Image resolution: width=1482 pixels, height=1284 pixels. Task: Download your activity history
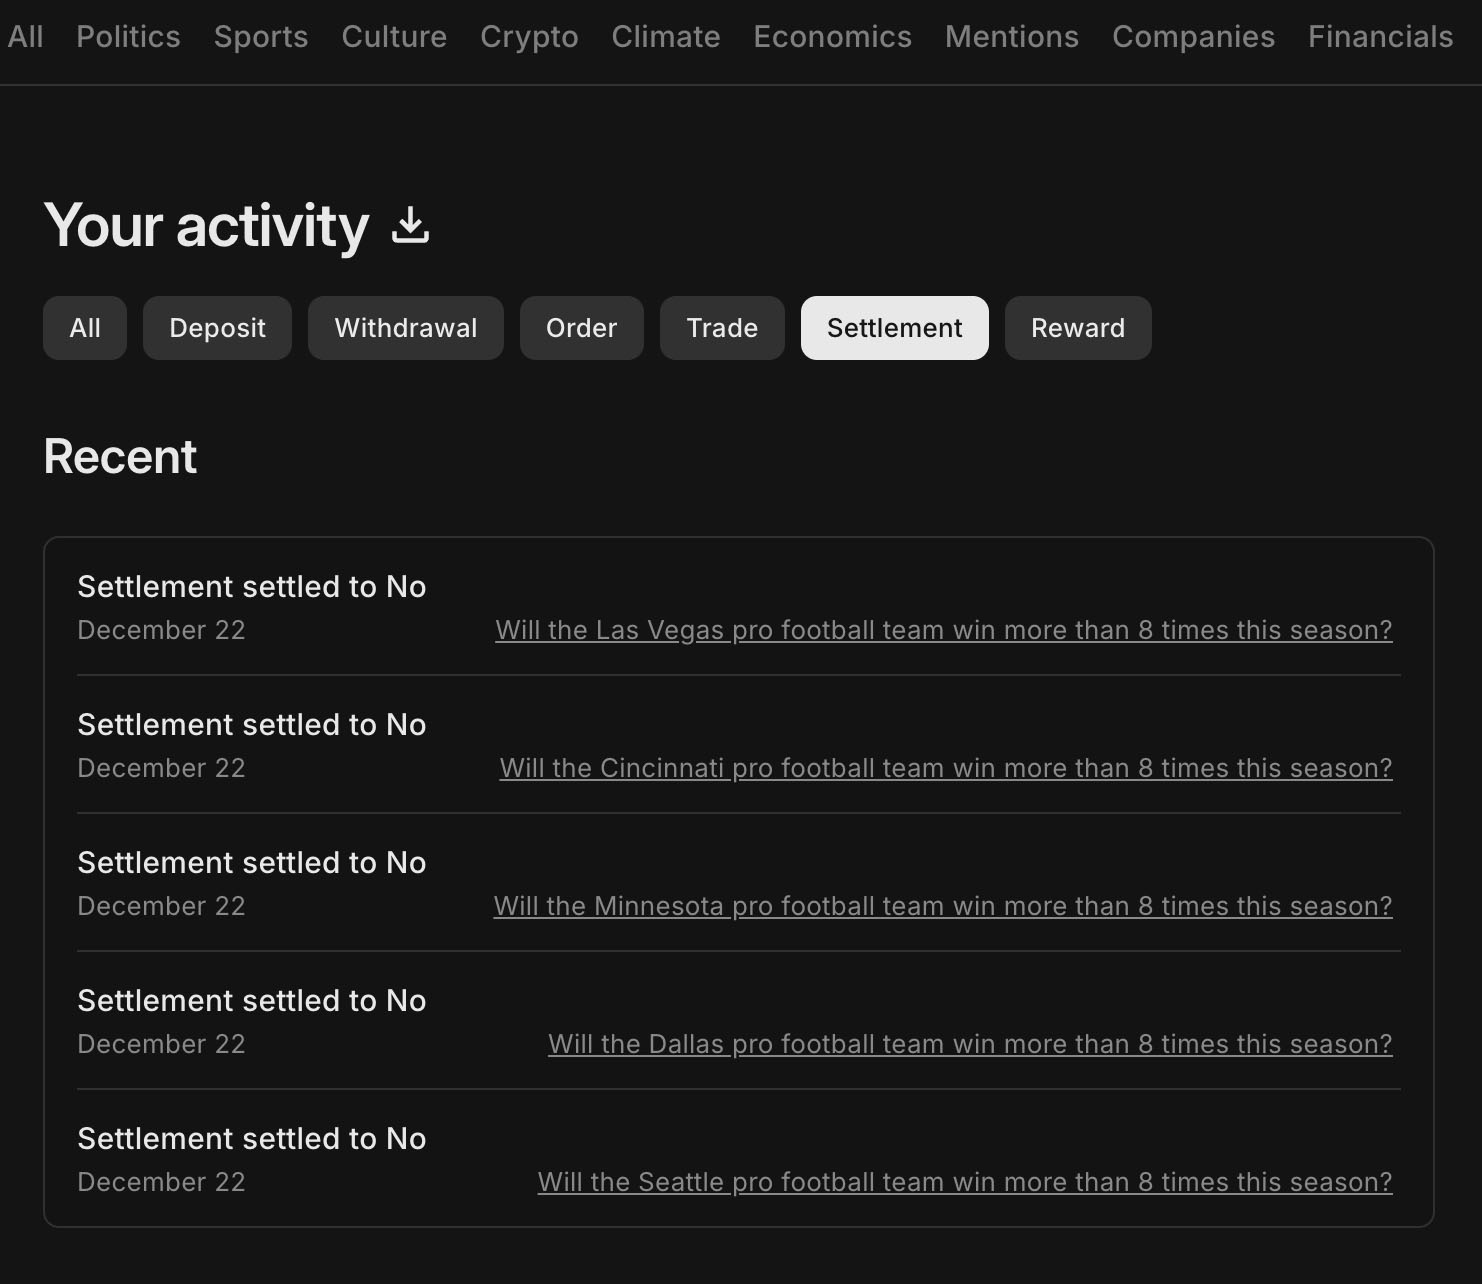click(410, 225)
